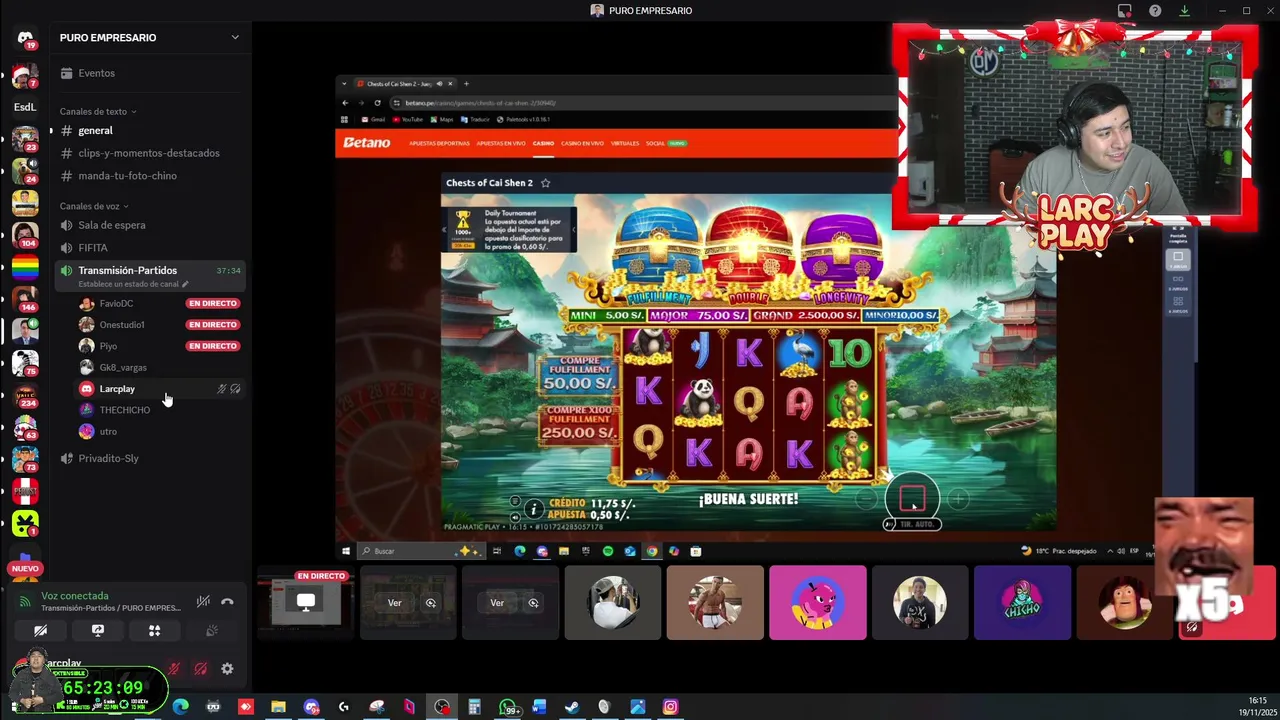Viewport: 1280px width, 720px height.
Task: Pop out second stream preview icon
Action: (x=533, y=603)
